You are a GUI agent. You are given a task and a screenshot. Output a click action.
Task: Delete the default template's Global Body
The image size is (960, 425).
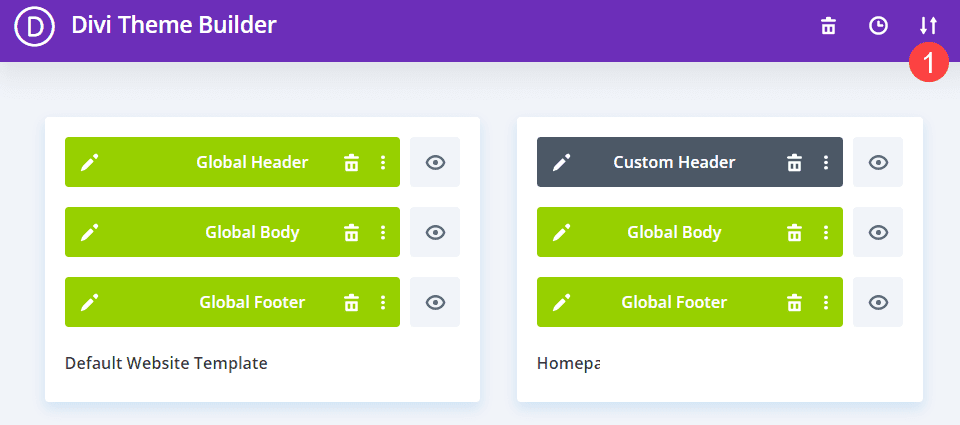click(351, 232)
